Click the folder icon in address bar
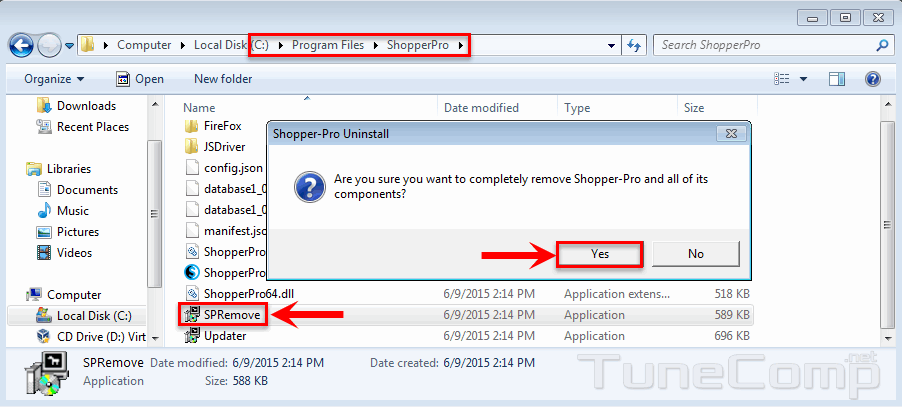902x407 pixels. pyautogui.click(x=88, y=45)
